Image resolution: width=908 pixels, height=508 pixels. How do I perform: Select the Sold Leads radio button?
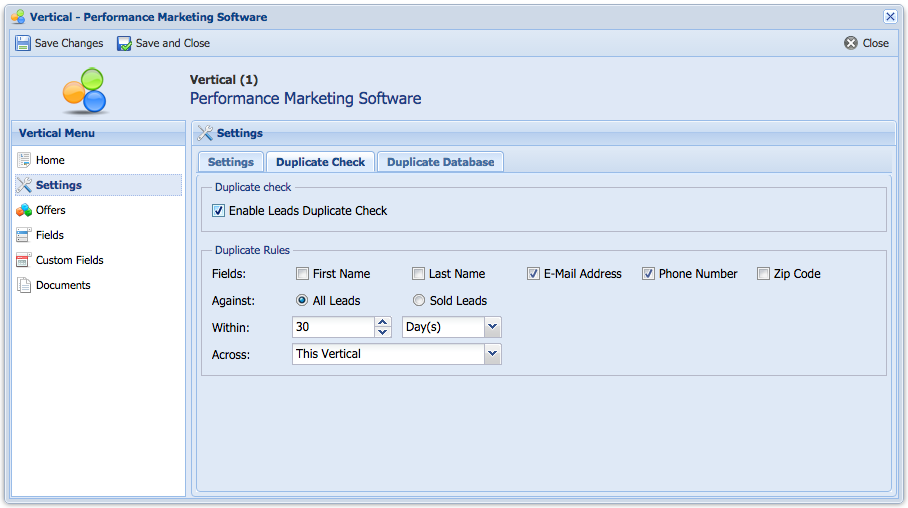click(419, 301)
